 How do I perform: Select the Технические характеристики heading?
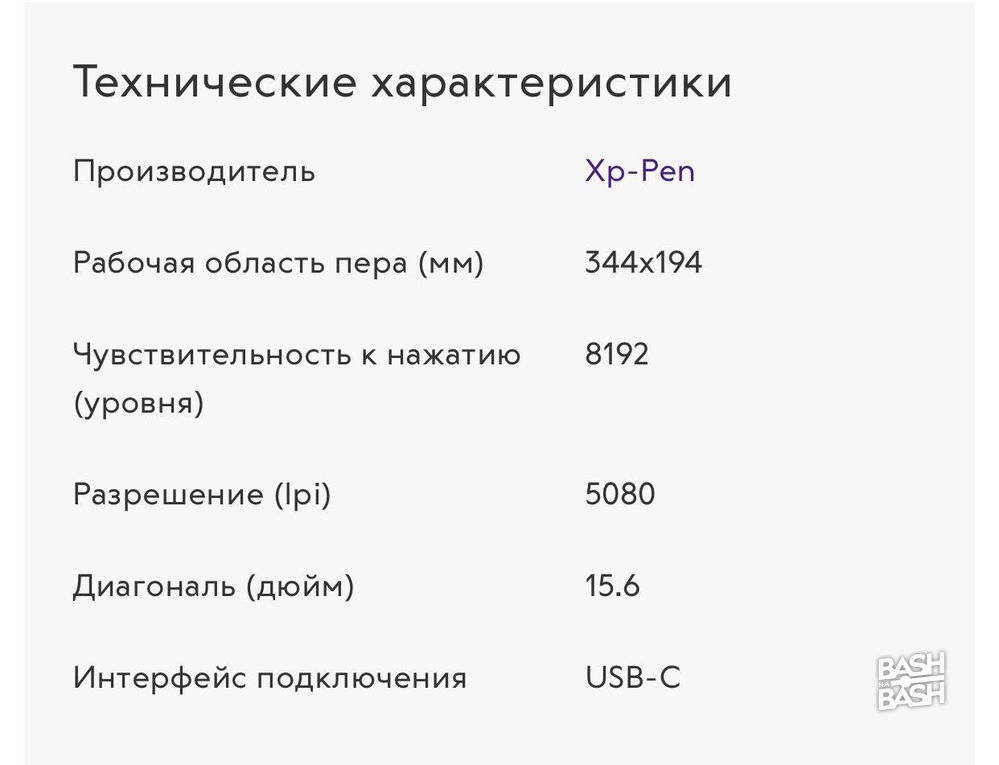coord(402,82)
